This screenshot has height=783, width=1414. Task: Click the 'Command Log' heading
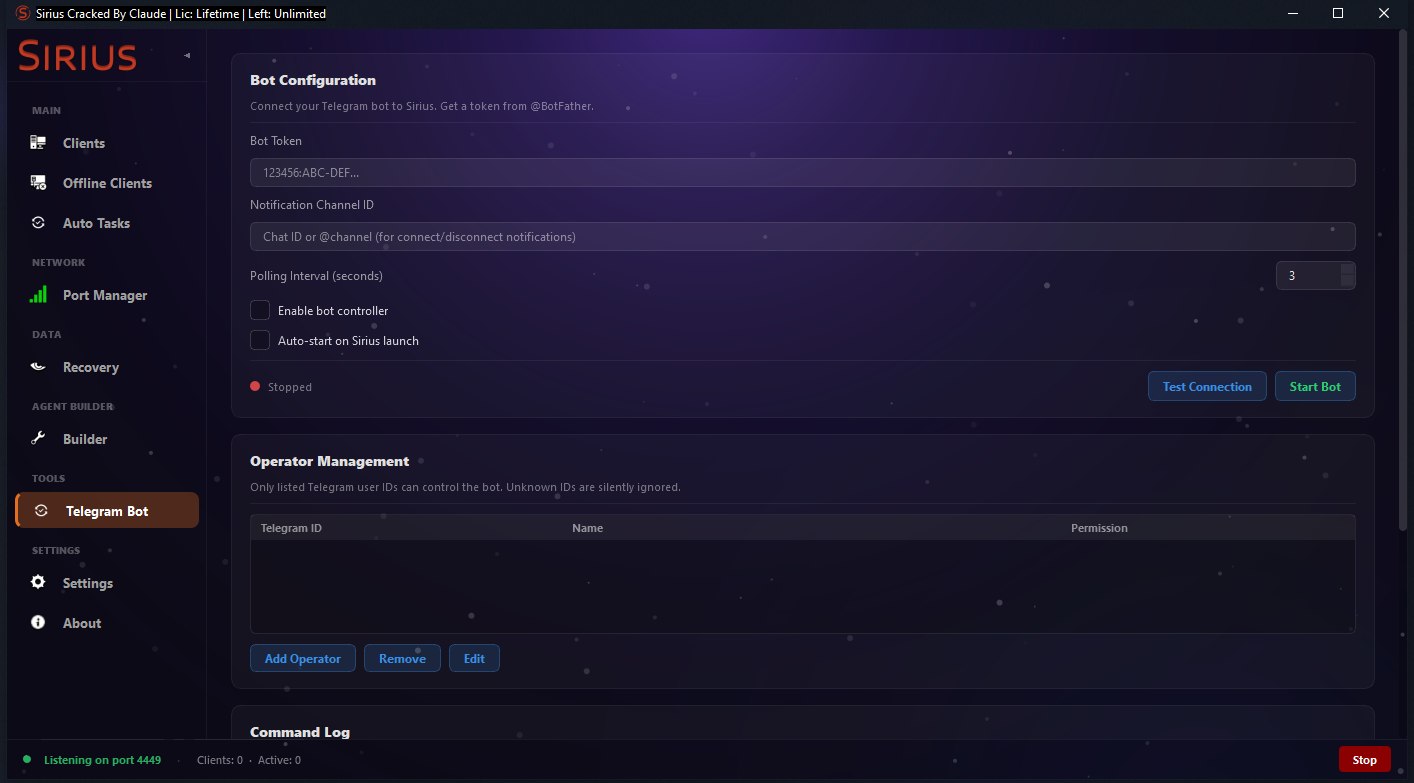[x=300, y=732]
